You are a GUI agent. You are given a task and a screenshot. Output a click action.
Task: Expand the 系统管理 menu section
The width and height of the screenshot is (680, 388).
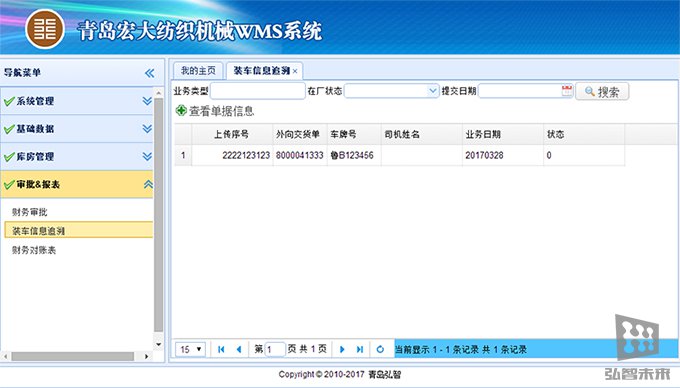(x=147, y=101)
